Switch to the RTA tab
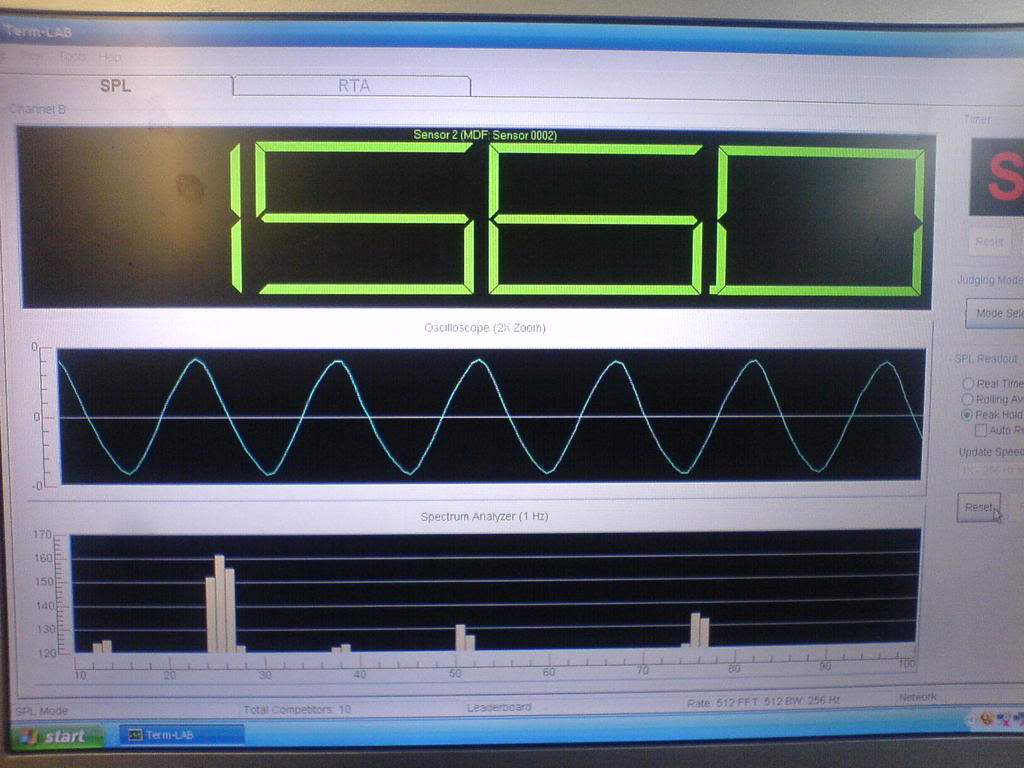1024x768 pixels. [353, 86]
